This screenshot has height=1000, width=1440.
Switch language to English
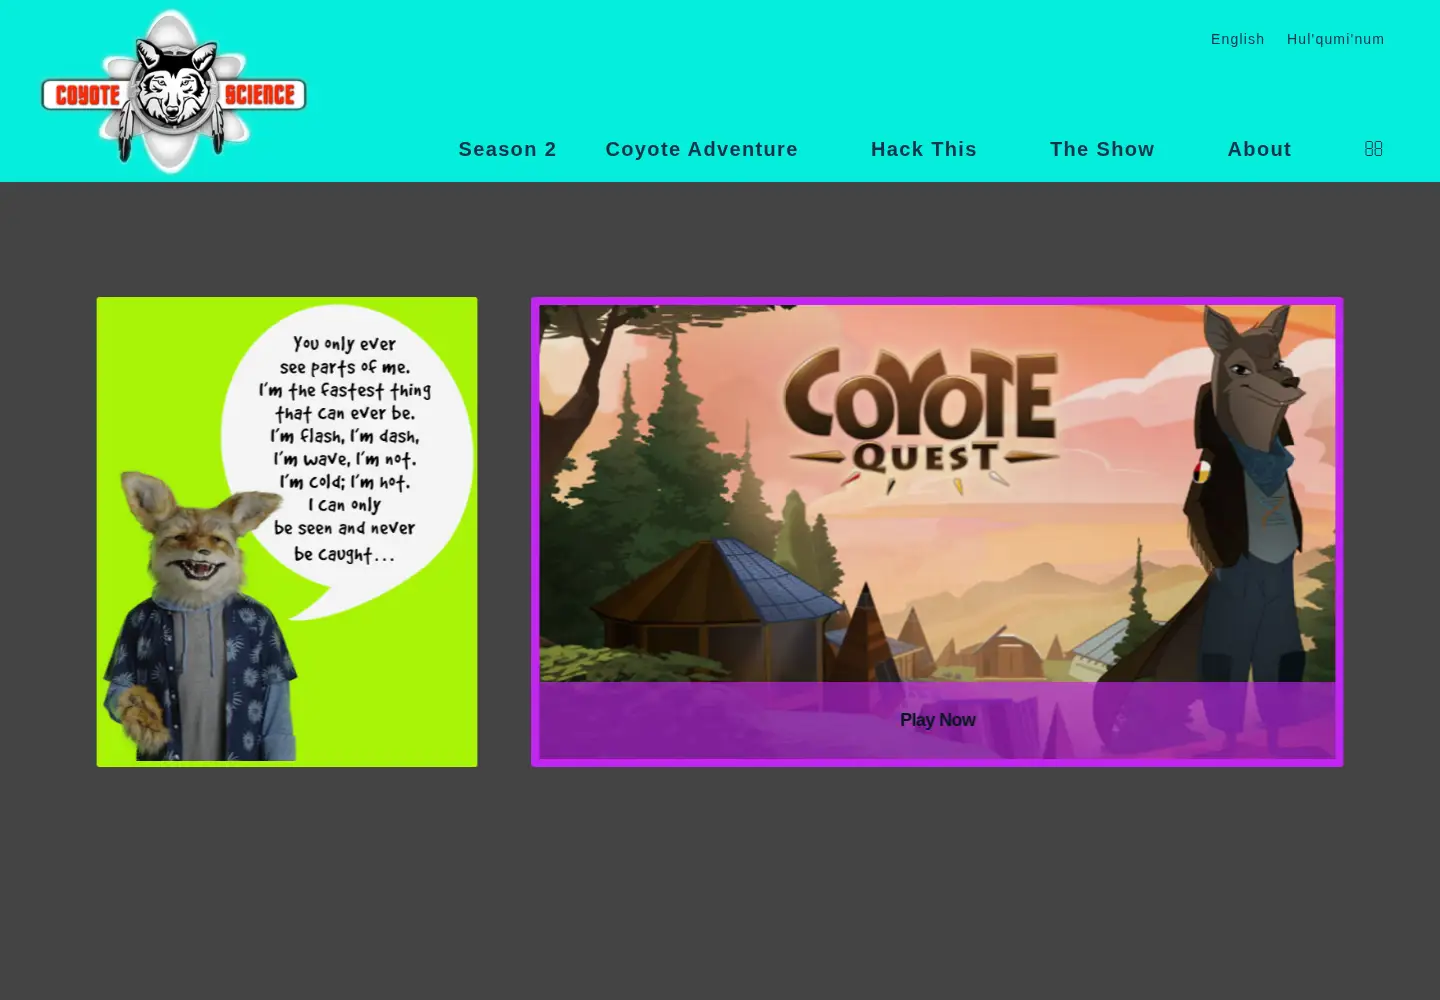click(x=1238, y=39)
